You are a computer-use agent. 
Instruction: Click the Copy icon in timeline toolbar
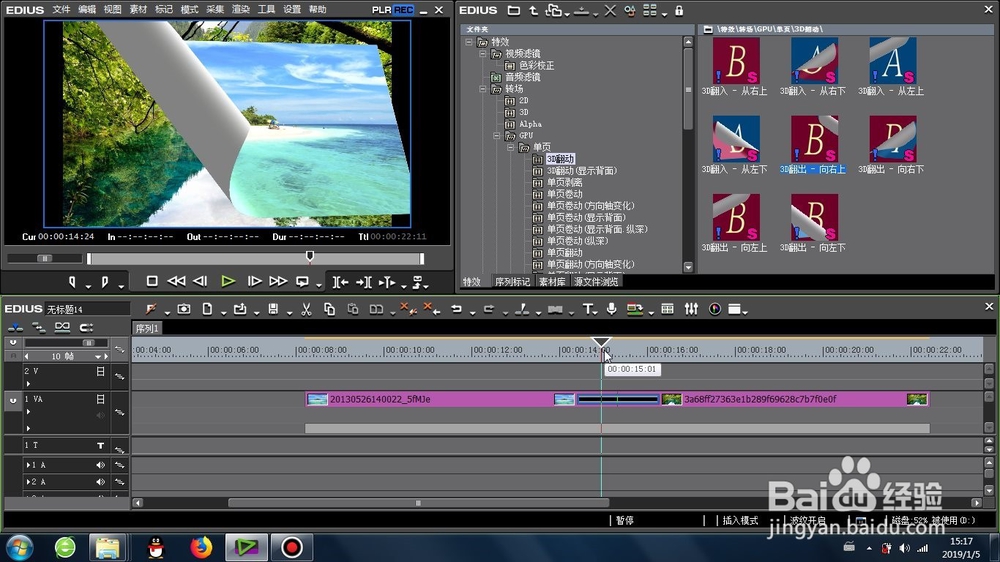(x=329, y=309)
